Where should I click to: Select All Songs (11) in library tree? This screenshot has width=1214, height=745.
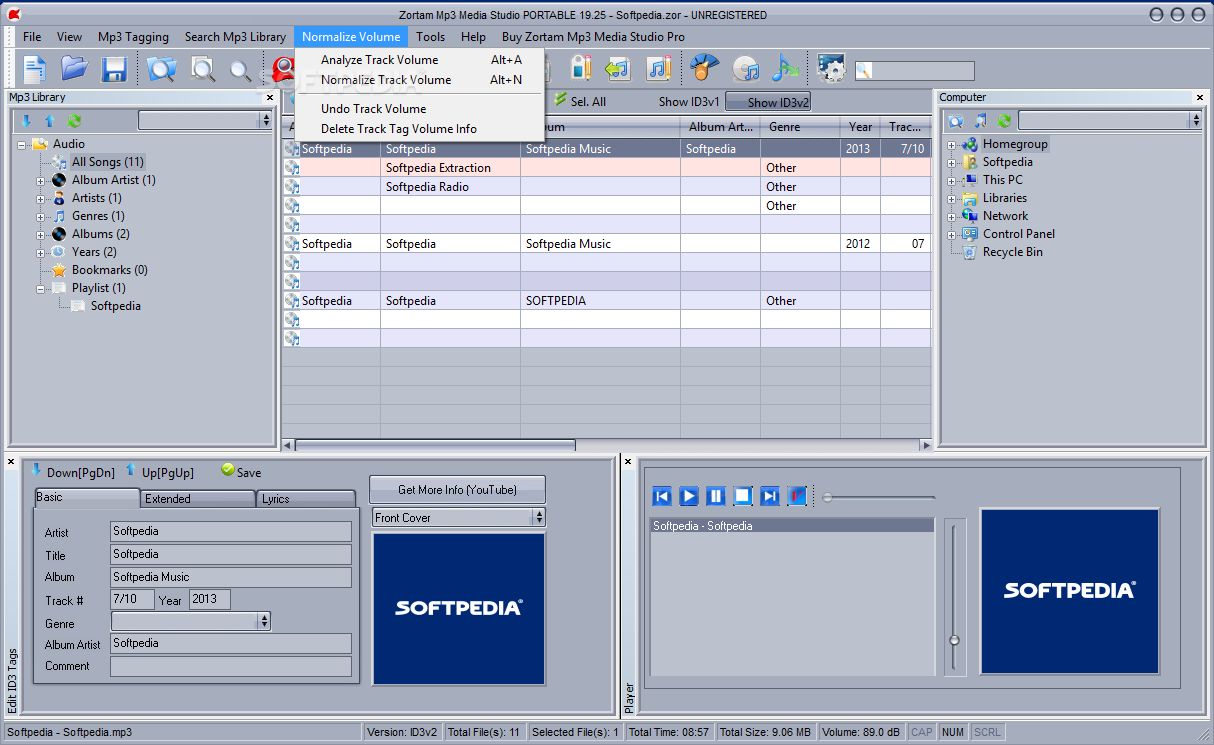[108, 162]
